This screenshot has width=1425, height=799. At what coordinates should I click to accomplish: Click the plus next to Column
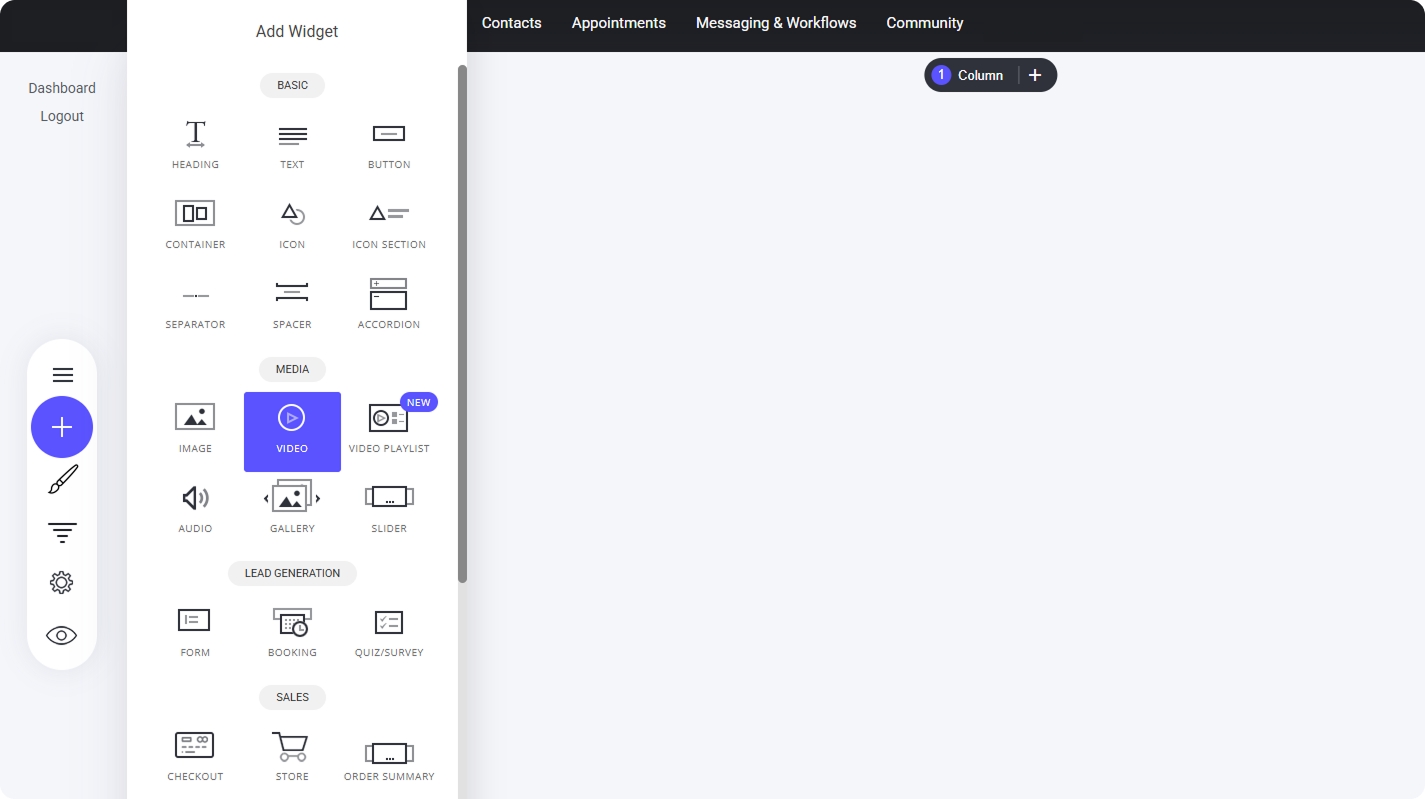pos(1035,75)
